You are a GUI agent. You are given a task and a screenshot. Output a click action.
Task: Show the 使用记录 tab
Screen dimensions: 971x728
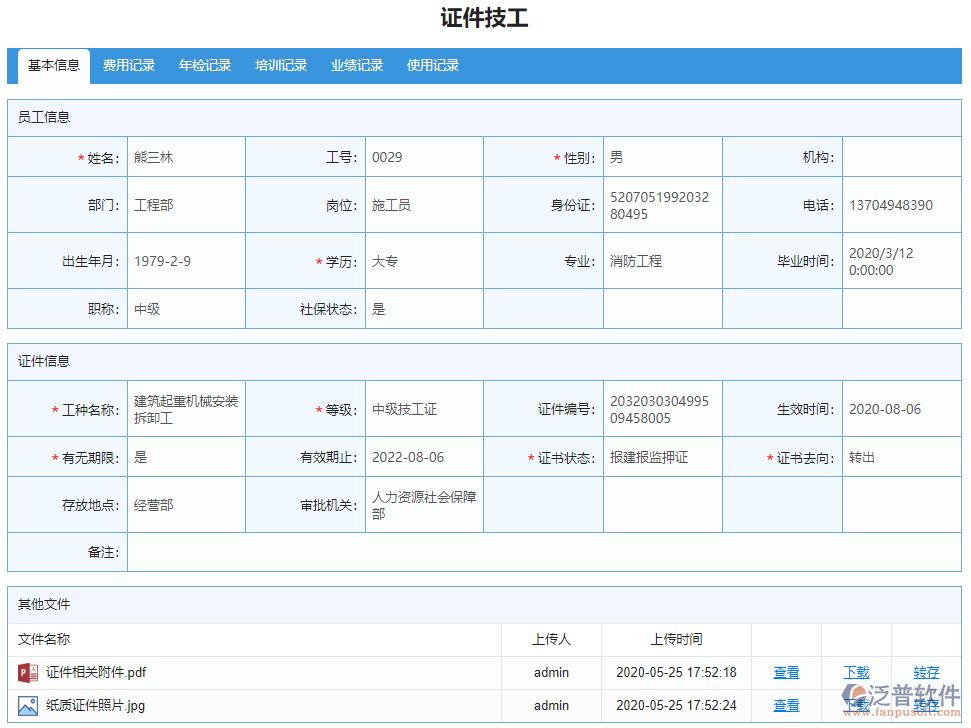pos(433,66)
